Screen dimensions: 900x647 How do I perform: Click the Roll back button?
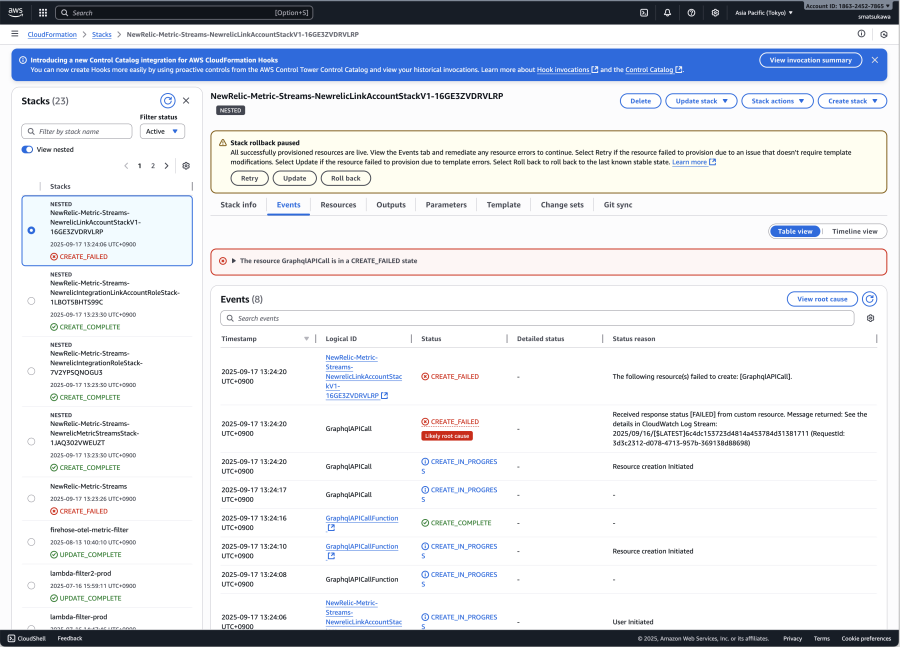[346, 179]
